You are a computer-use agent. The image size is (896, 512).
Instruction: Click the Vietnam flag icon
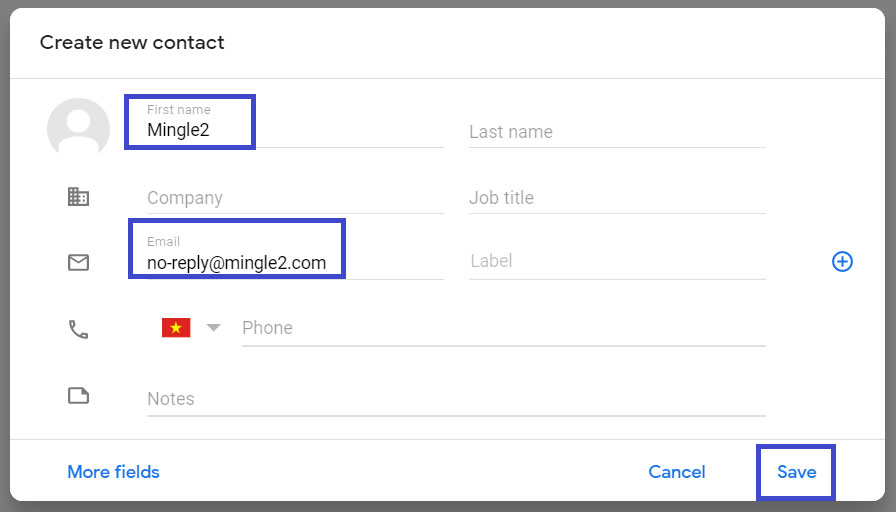click(x=176, y=328)
